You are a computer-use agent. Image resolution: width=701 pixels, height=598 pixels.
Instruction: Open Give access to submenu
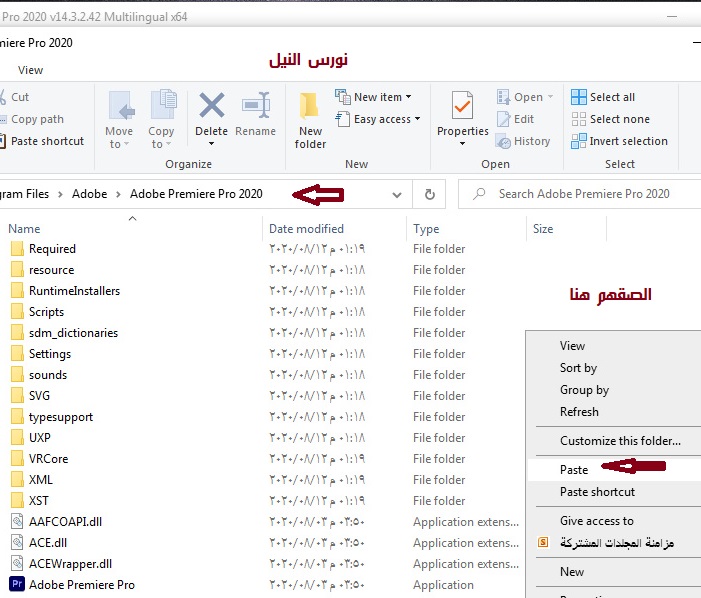pos(596,521)
